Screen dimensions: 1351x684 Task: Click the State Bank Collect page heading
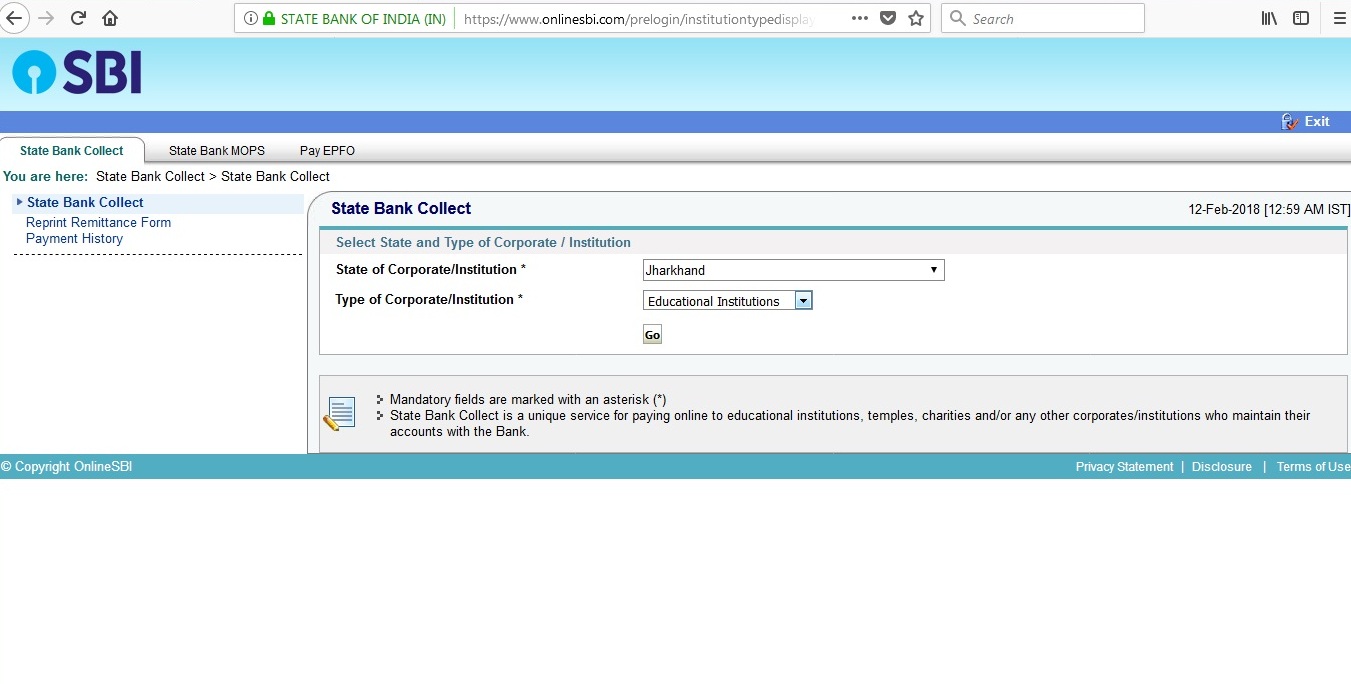[401, 209]
